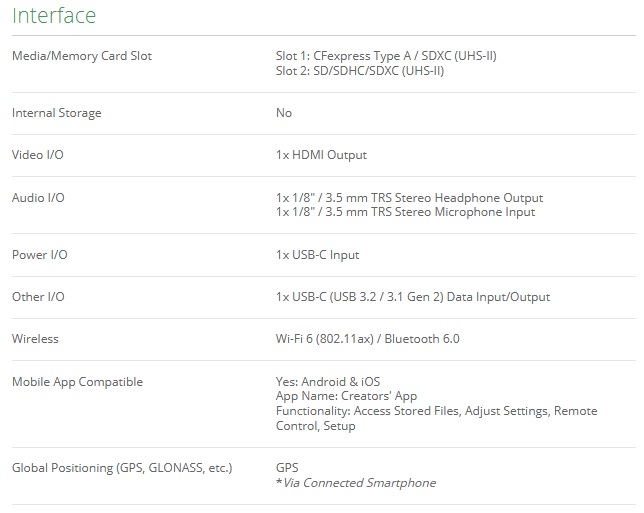This screenshot has width=644, height=513.
Task: Click the 1x USB-C Input value
Action: point(317,255)
